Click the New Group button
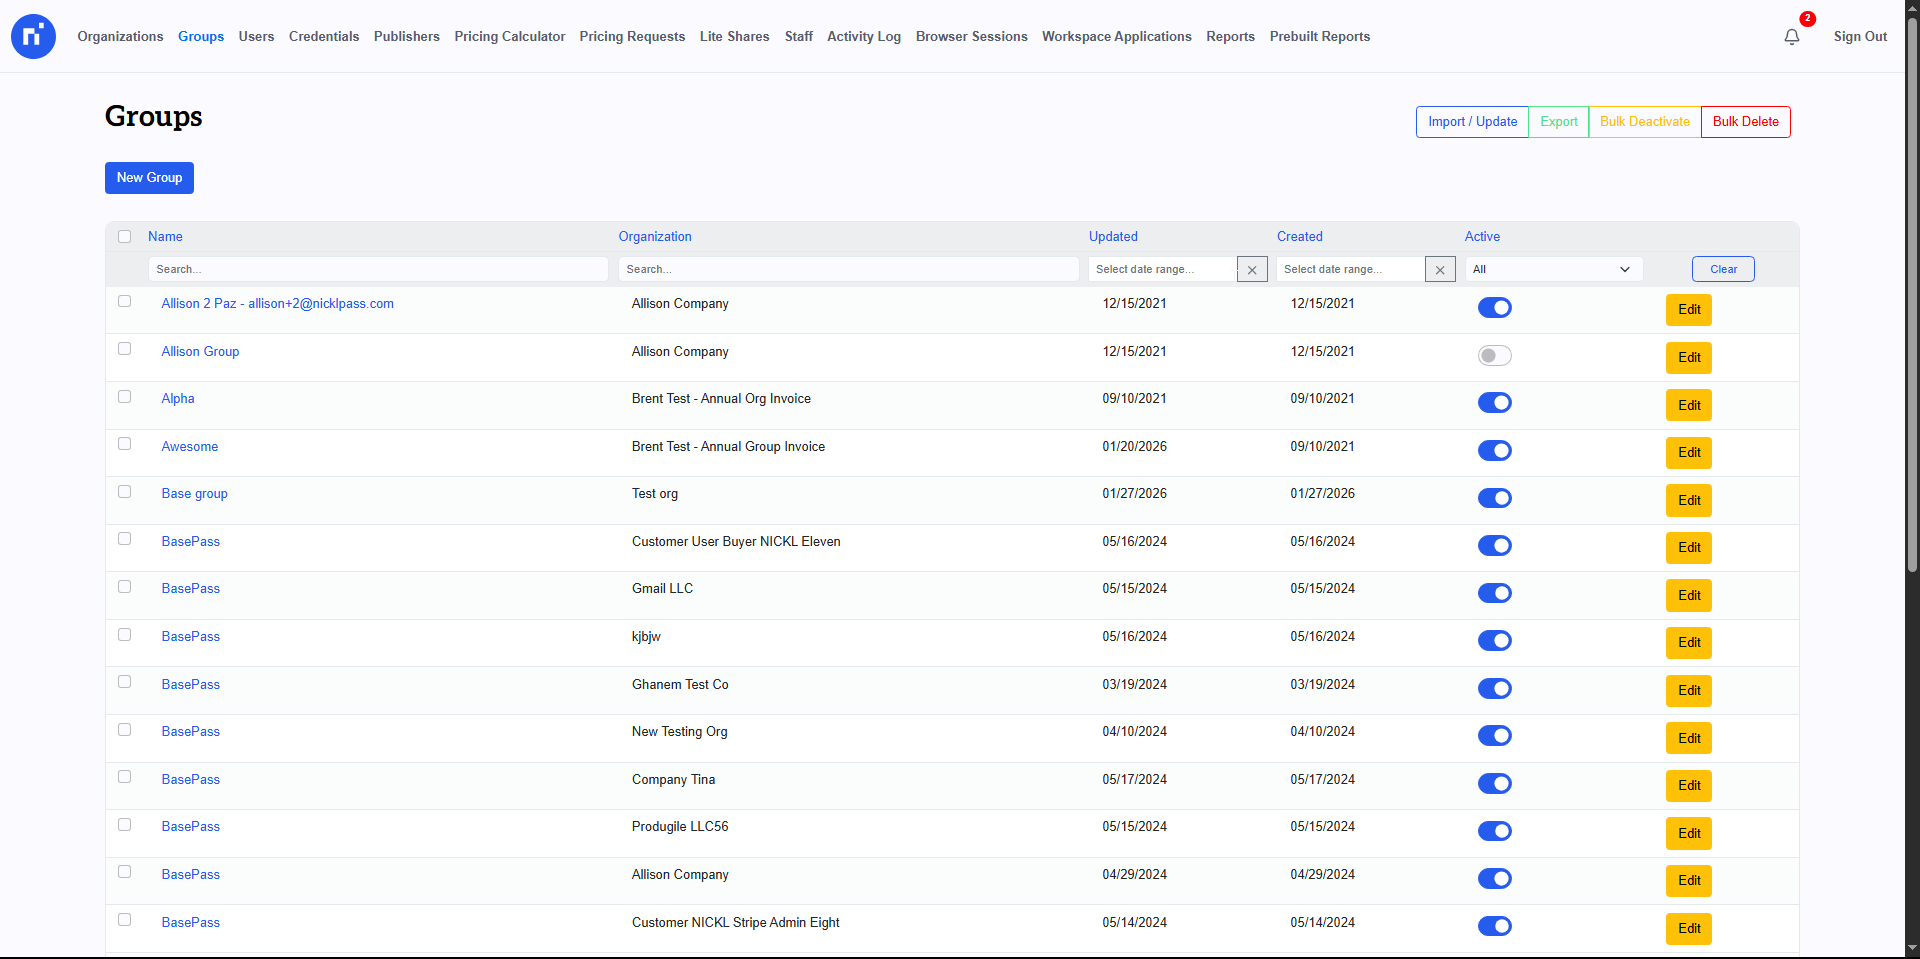 [x=149, y=178]
